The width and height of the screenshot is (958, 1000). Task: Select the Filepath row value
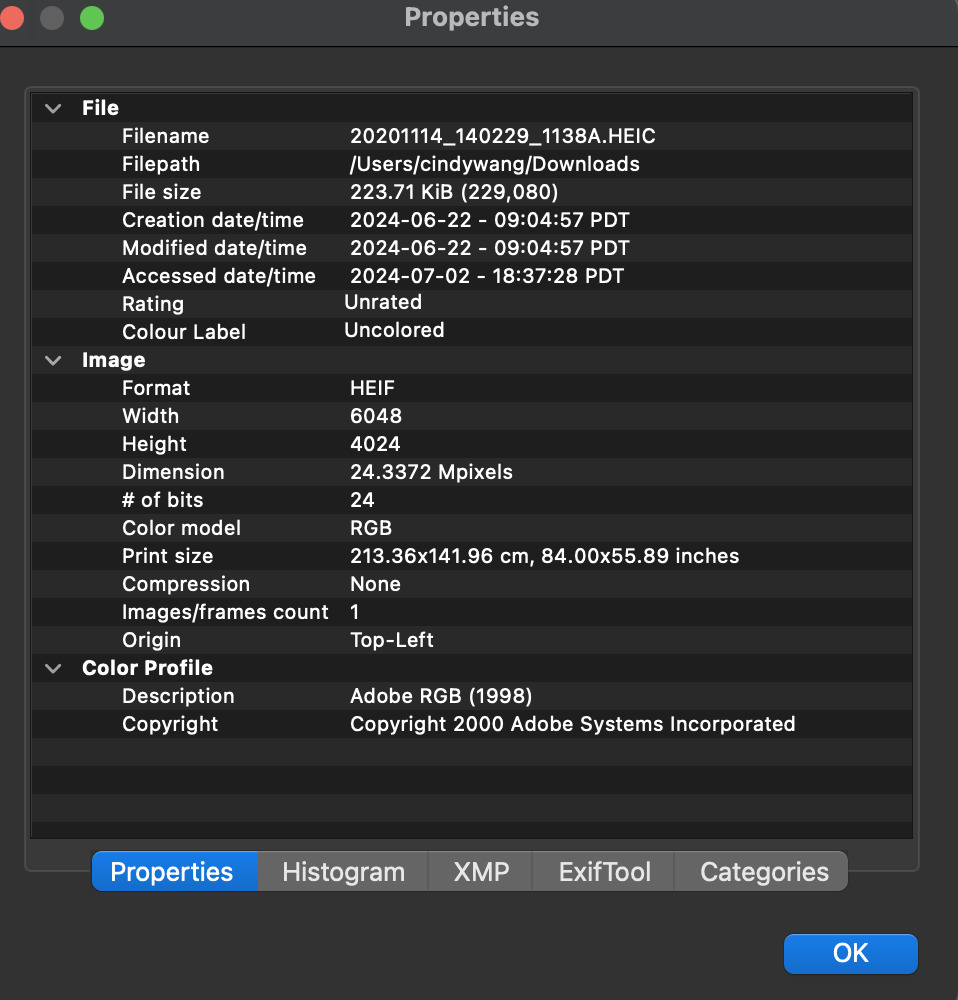click(x=494, y=164)
